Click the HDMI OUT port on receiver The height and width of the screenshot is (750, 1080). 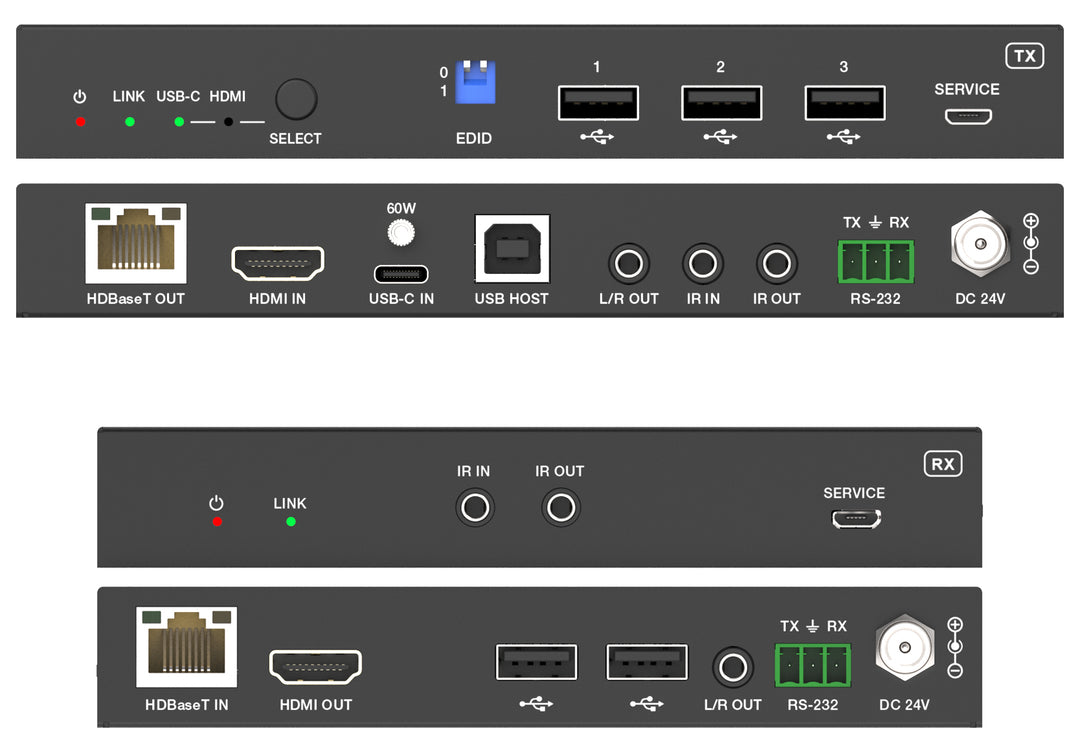pos(315,667)
